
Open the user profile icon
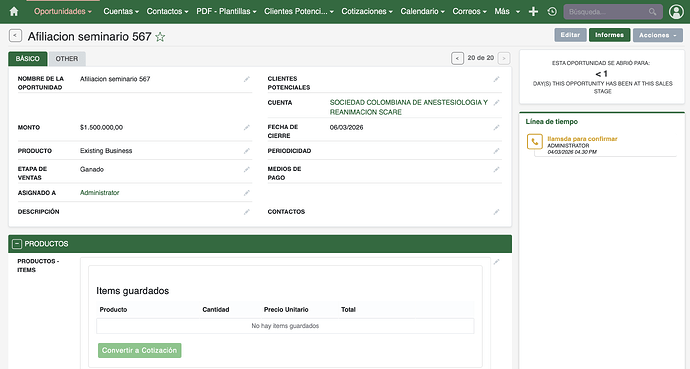coord(676,11)
